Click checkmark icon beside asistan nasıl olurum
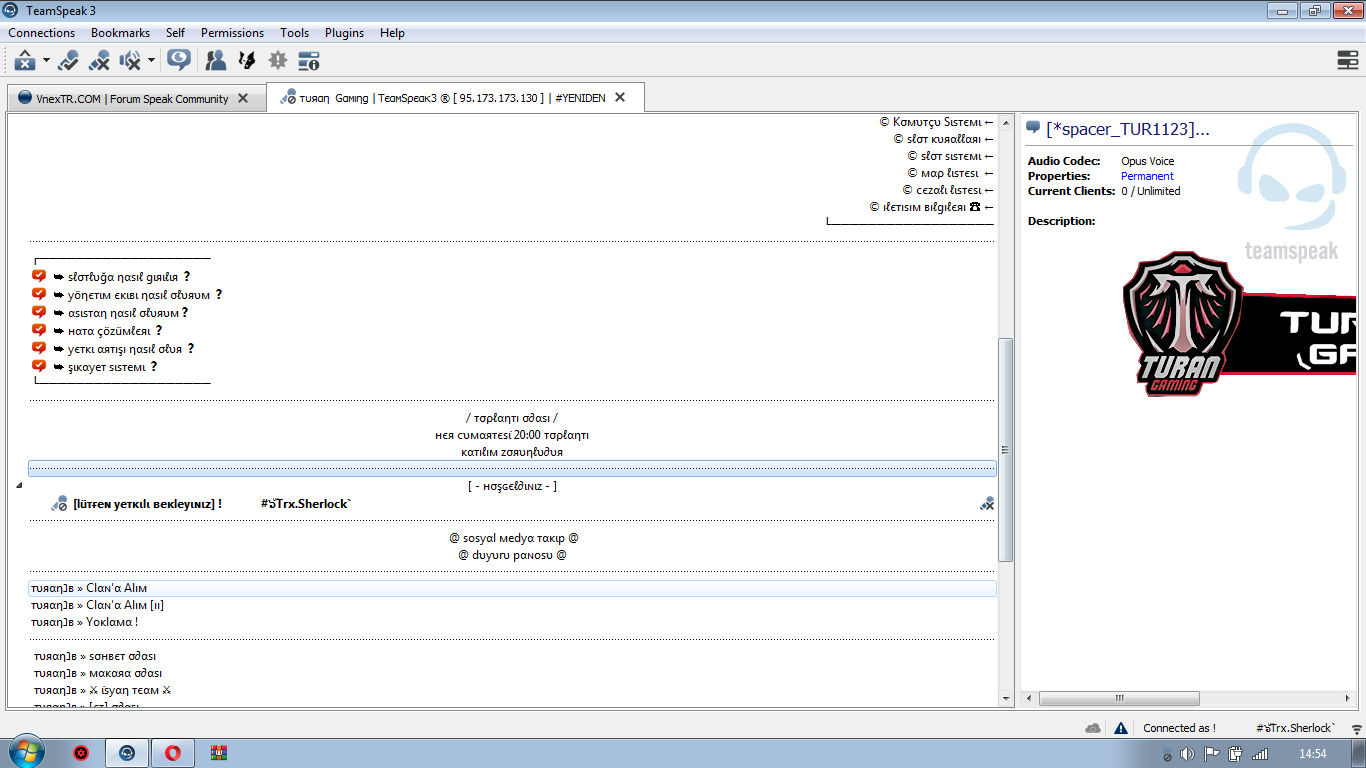This screenshot has width=1366, height=768. (x=39, y=312)
